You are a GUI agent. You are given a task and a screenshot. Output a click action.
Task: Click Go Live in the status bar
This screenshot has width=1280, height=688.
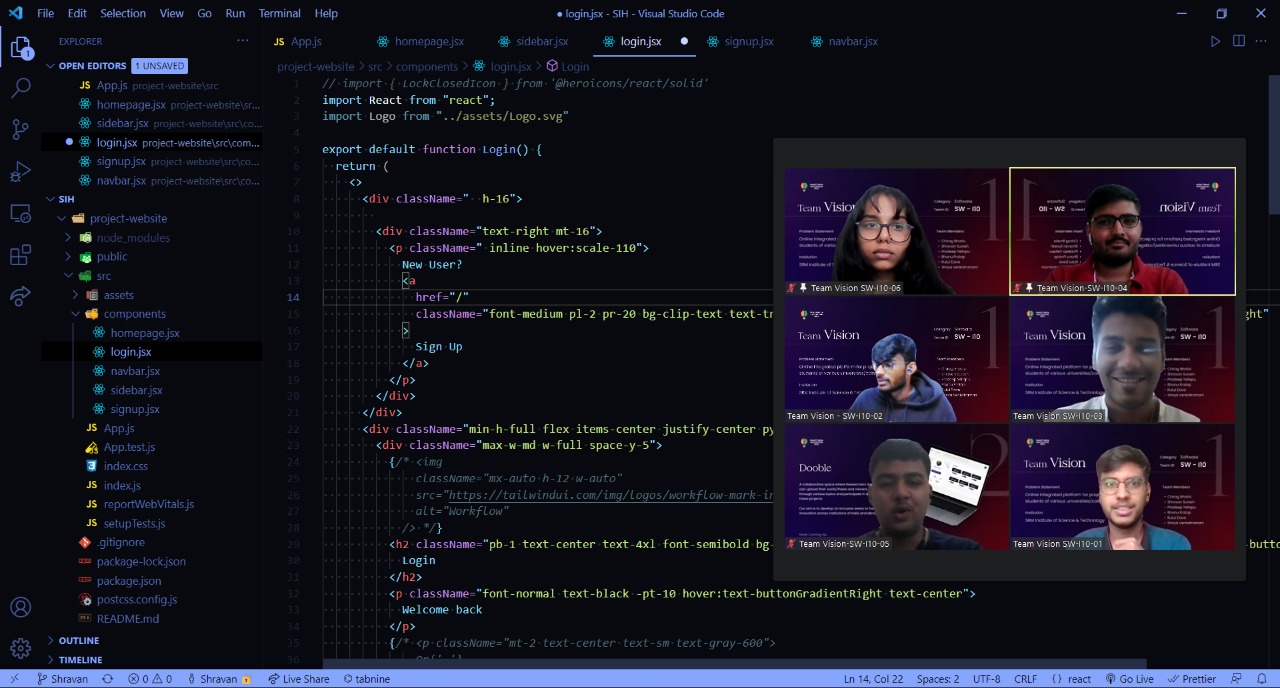(x=1132, y=679)
